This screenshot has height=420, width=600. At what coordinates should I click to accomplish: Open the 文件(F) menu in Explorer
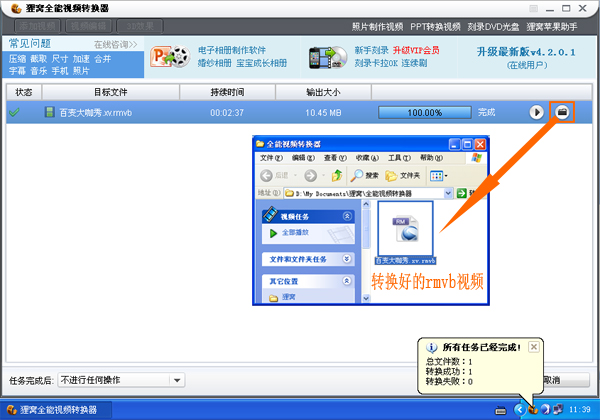[271, 158]
